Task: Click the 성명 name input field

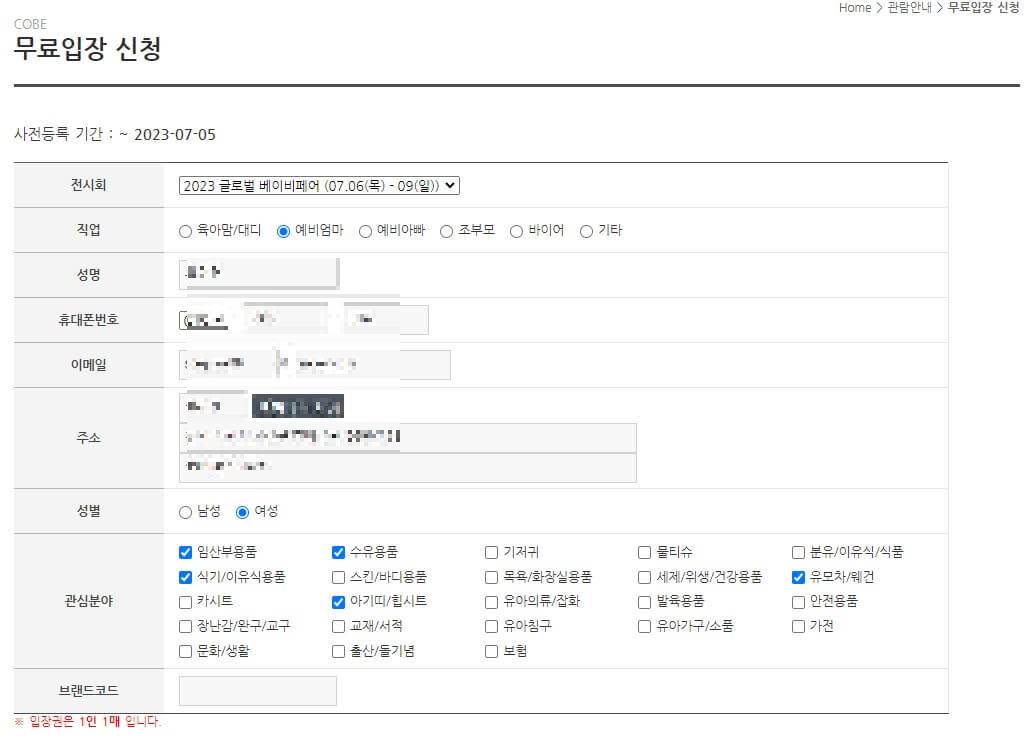Action: (257, 274)
